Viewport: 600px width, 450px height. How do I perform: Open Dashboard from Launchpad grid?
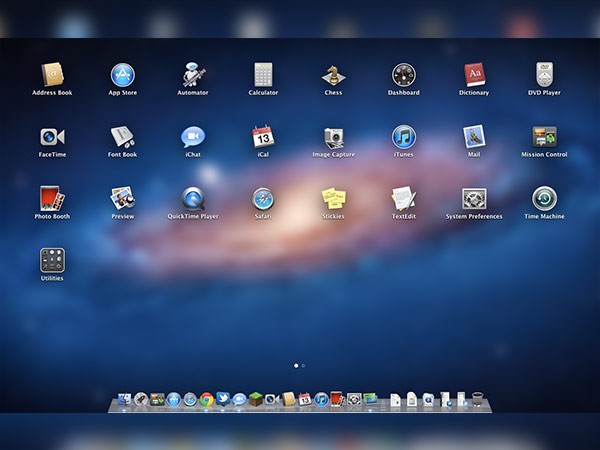point(404,74)
